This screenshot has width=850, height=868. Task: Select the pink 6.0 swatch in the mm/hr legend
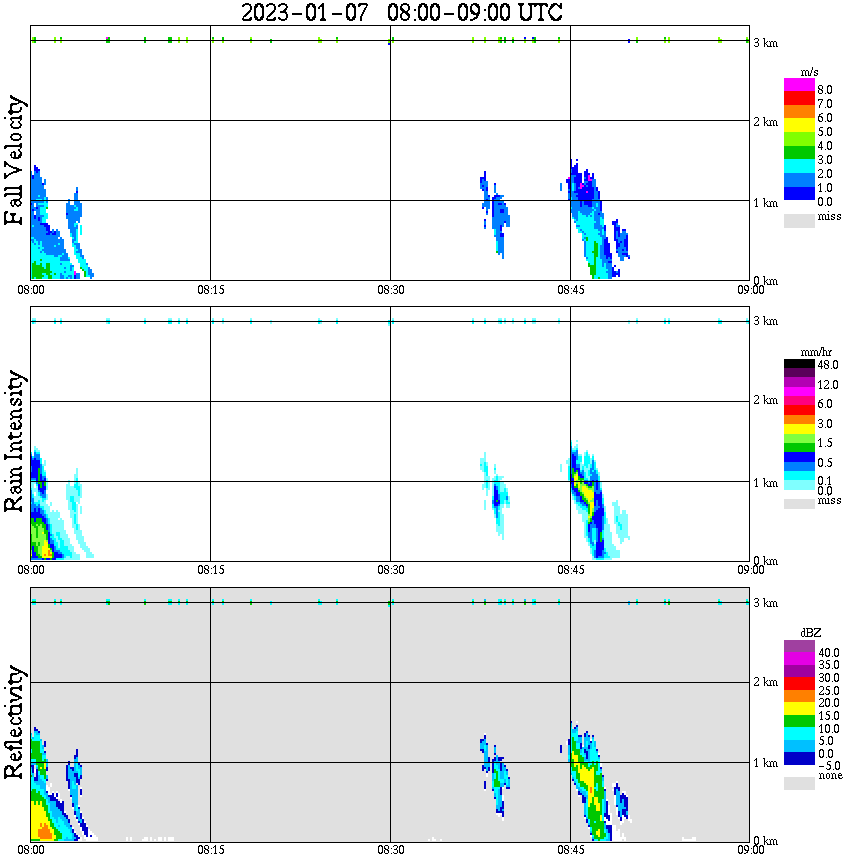[x=799, y=401]
